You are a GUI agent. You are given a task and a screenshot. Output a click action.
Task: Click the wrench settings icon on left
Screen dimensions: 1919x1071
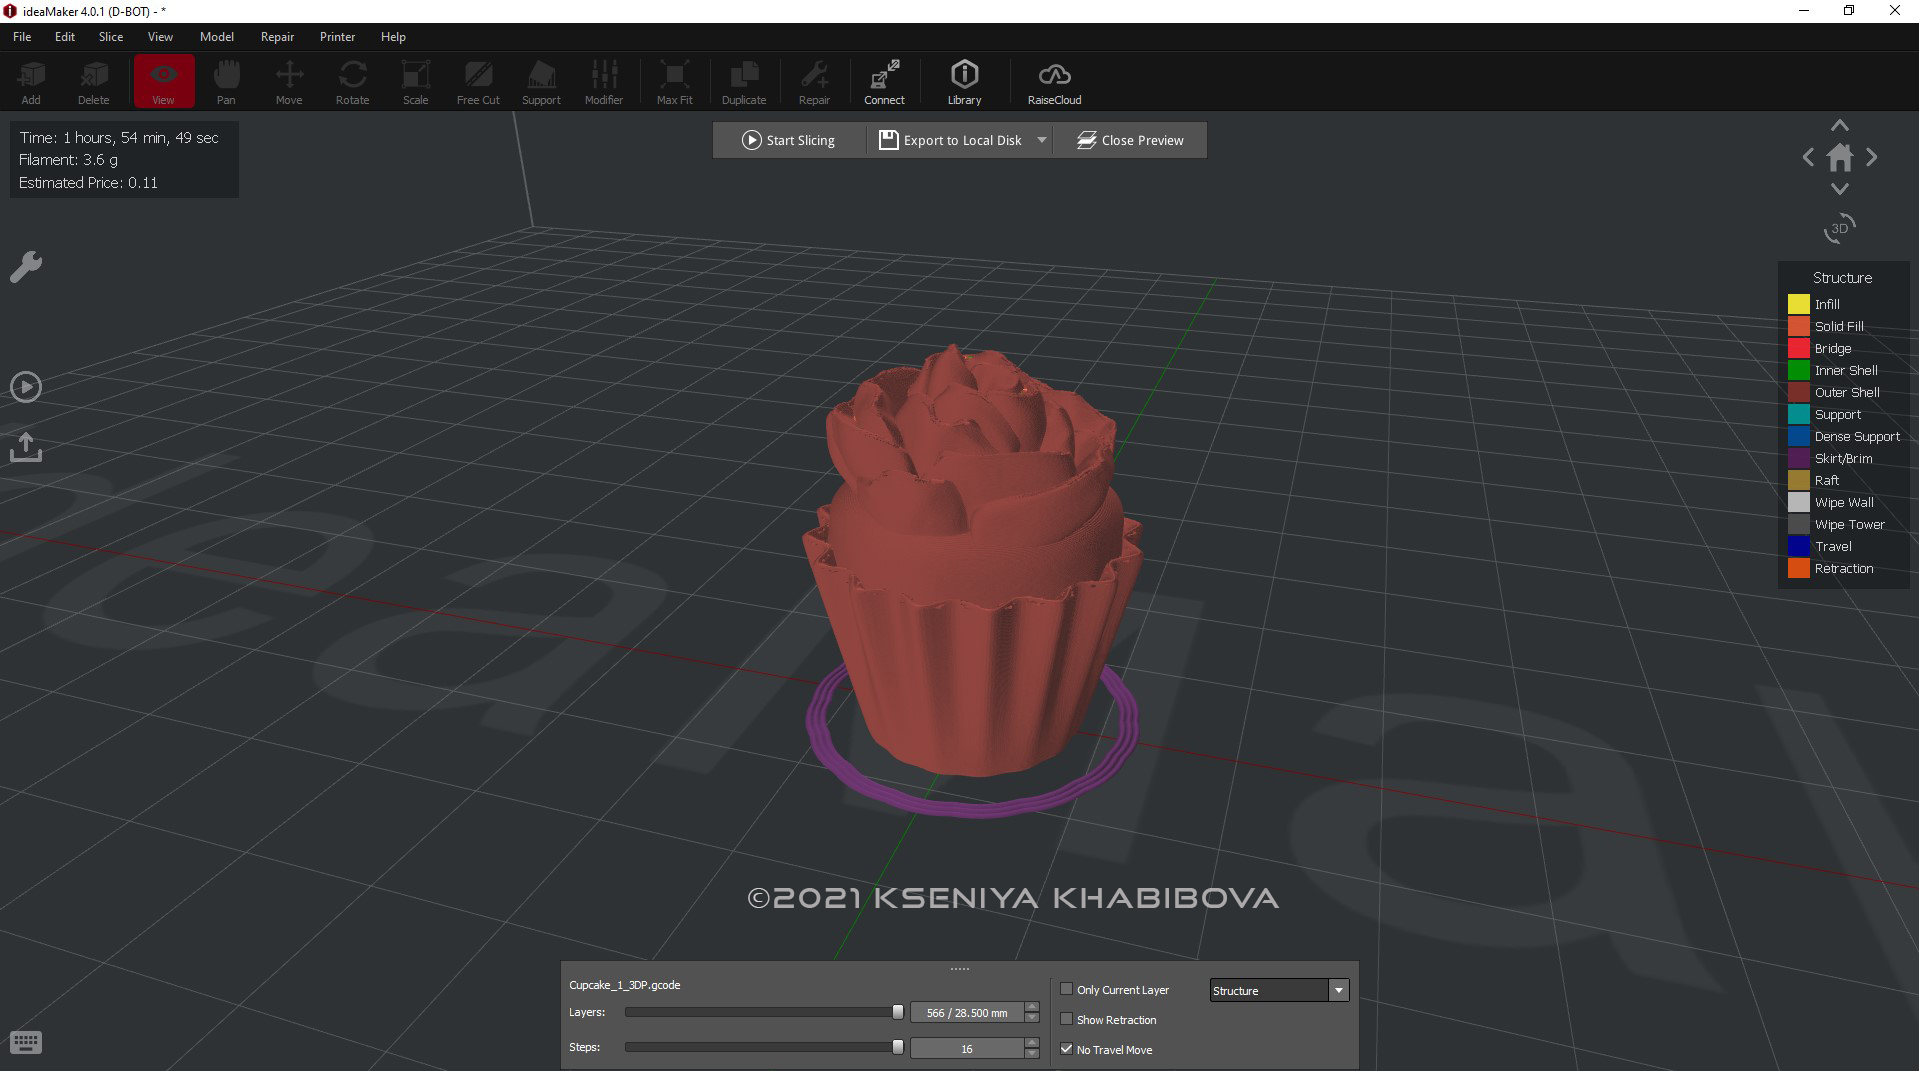coord(26,267)
